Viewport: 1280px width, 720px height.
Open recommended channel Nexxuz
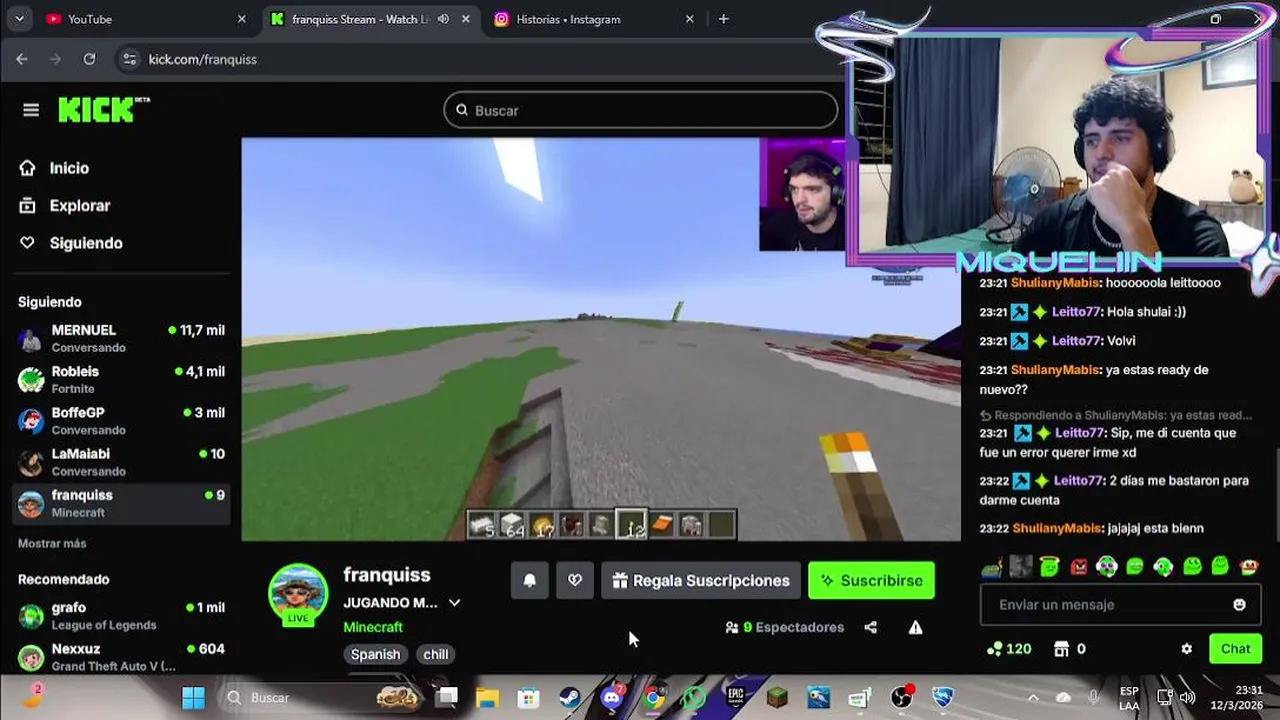pyautogui.click(x=122, y=656)
